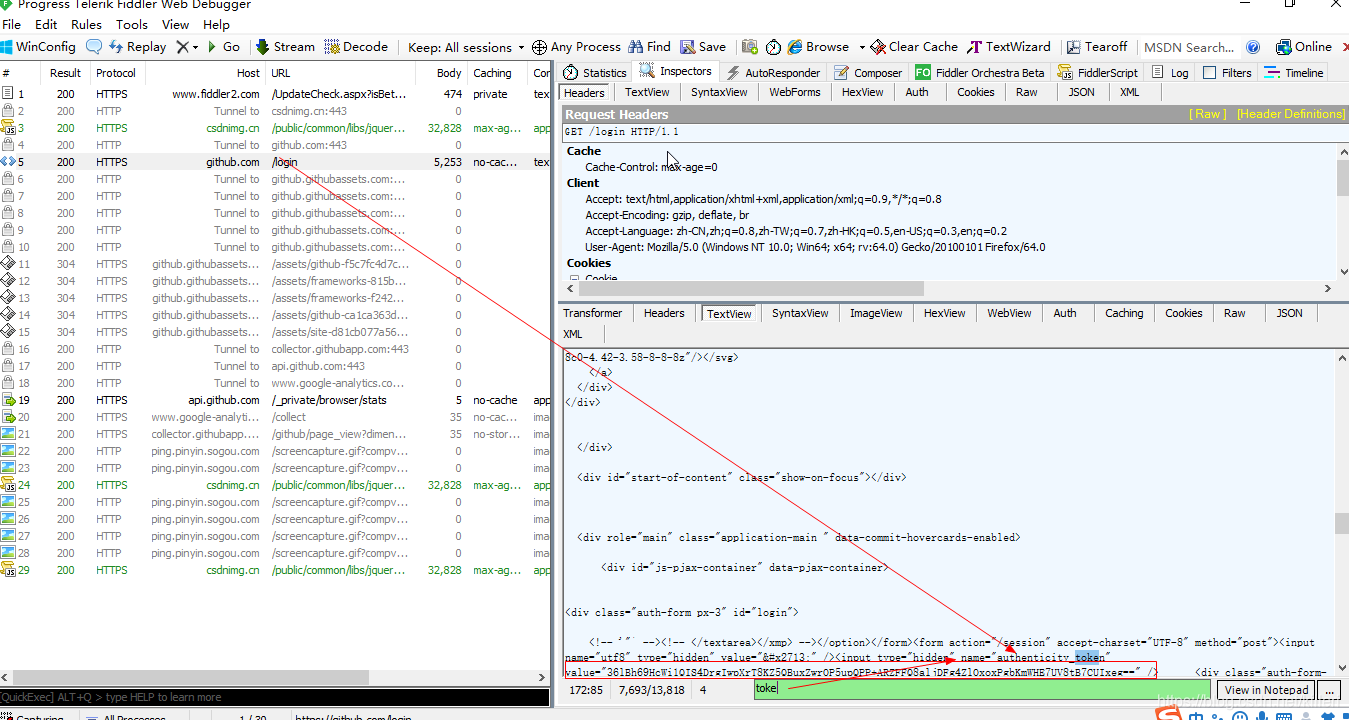Screen dimensions: 1349x720
Task: Click the [Raw] link in Request Headers
Action: pos(1208,114)
